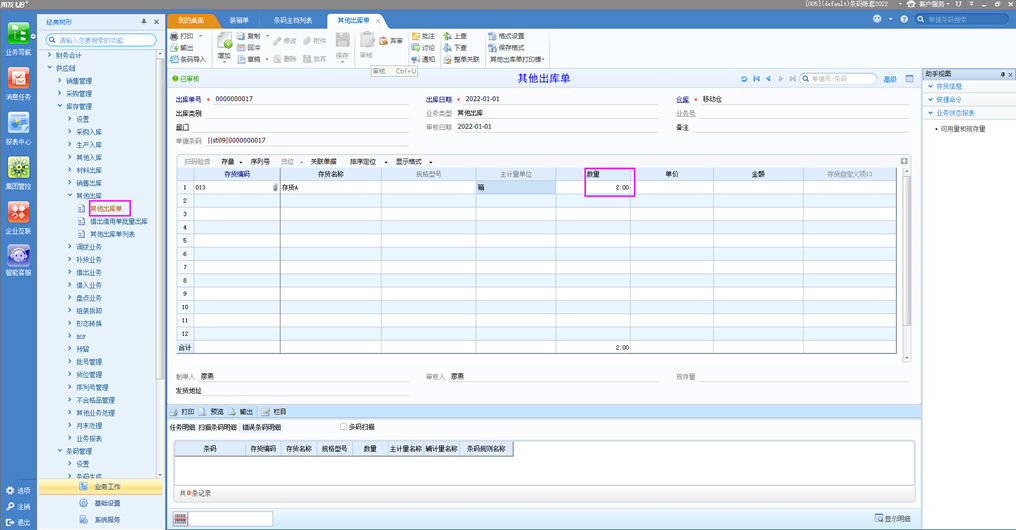
Task: Open the help question-mark icon at top right
Action: point(904,19)
